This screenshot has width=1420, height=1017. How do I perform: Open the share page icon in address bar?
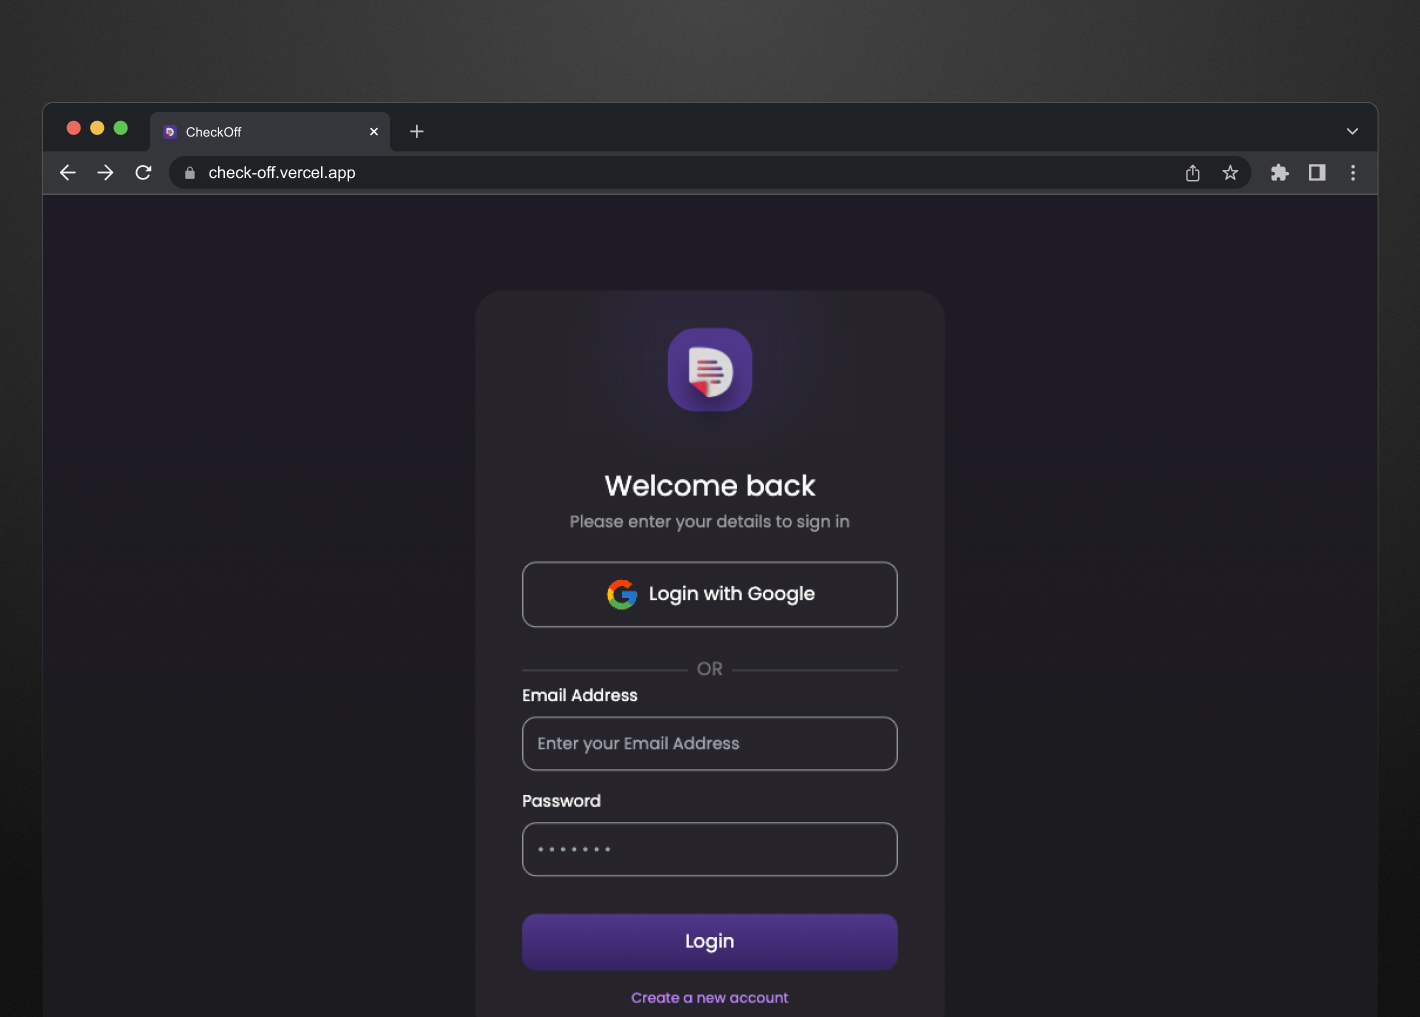coord(1193,173)
